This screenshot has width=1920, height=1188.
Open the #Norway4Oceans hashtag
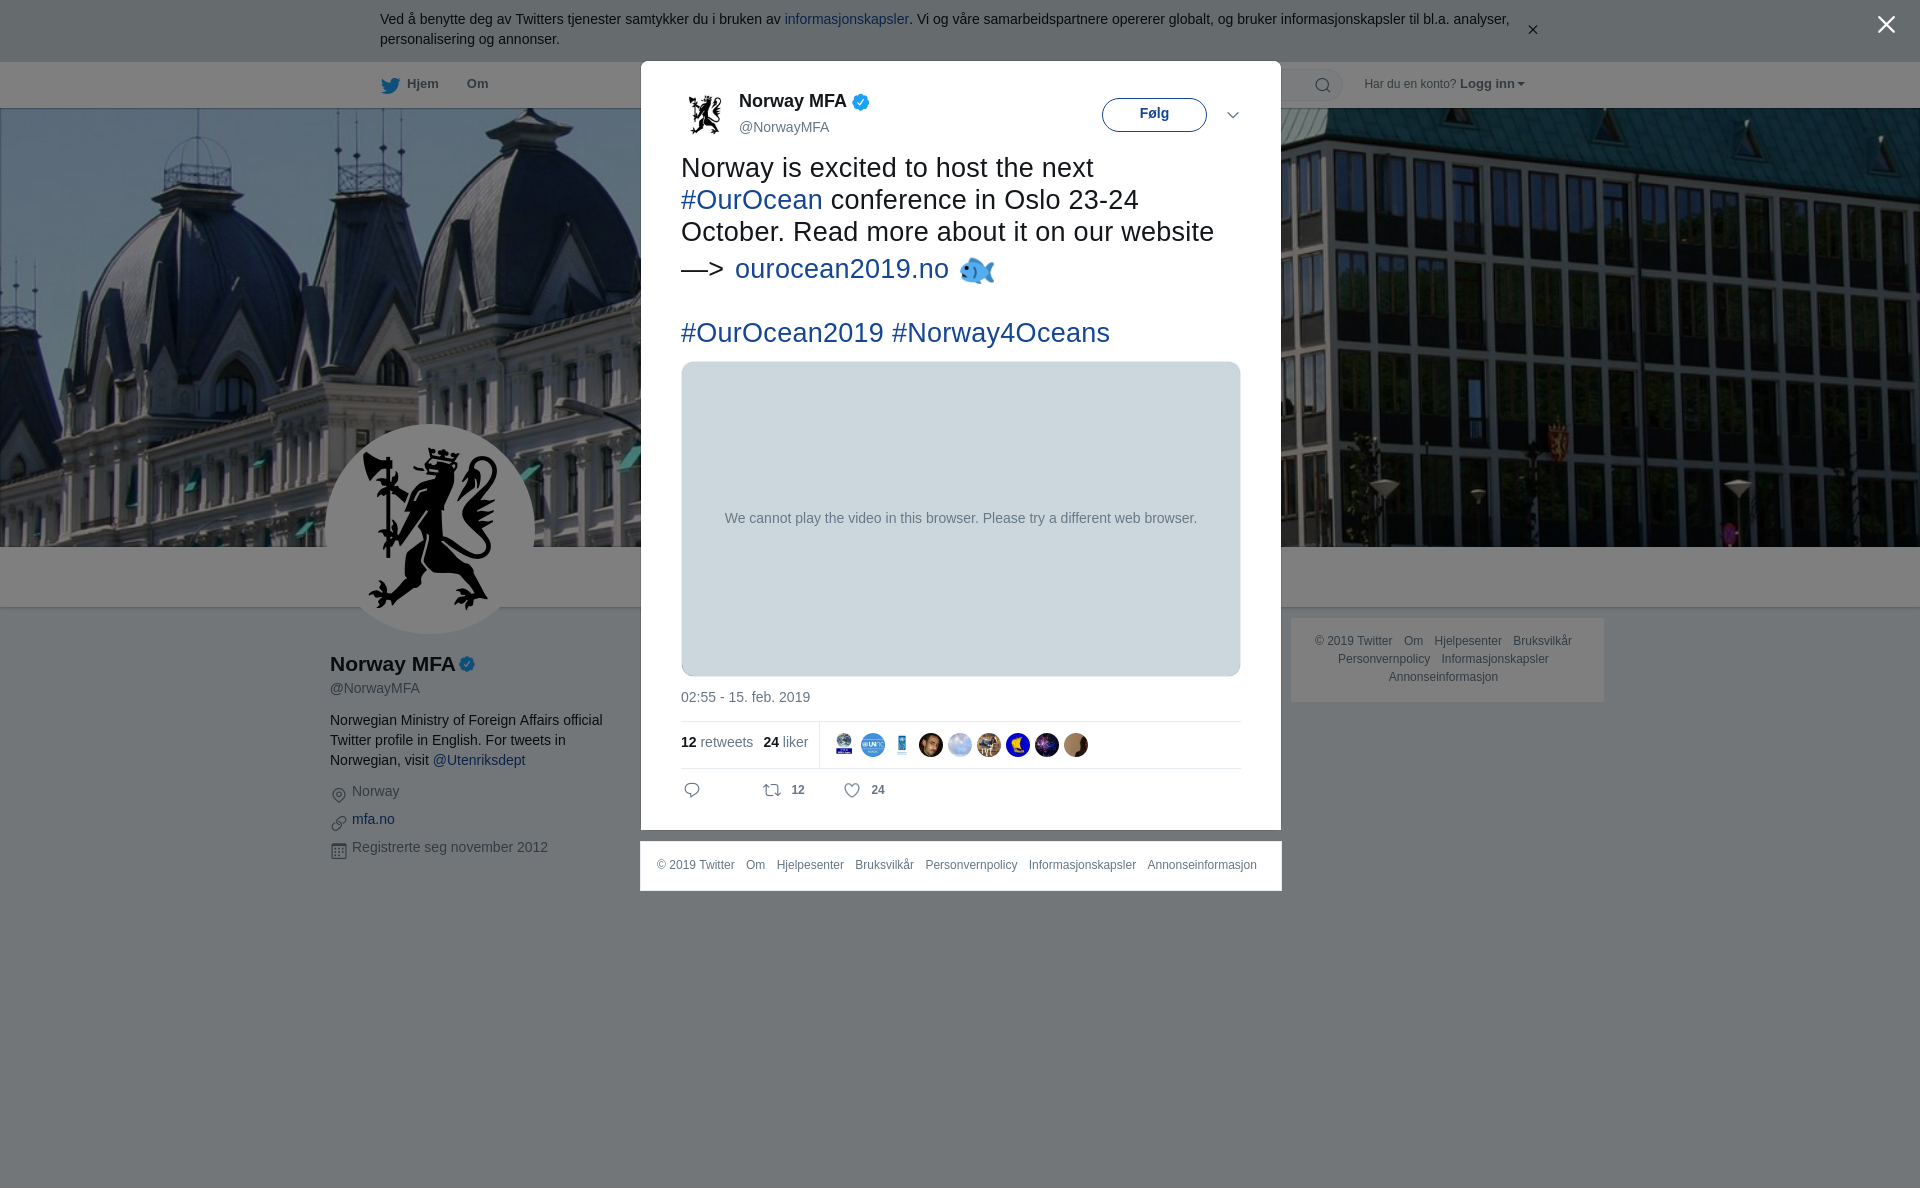click(x=1001, y=333)
